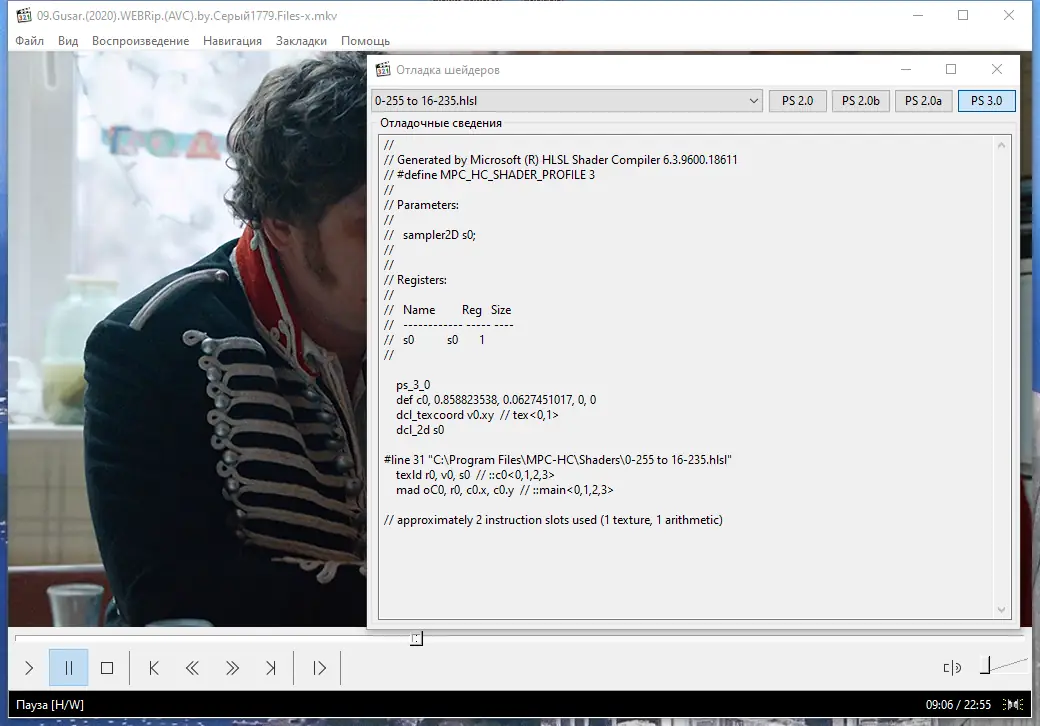
Task: Click the 0-255 to 16-235.hlsl combo box
Action: coord(566,101)
